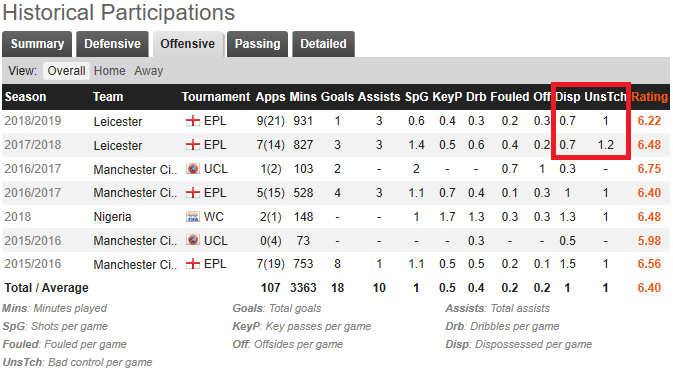This screenshot has height=371, width=673.
Task: Click the UCL logo icon in 2015/2016 row
Action: 193,240
